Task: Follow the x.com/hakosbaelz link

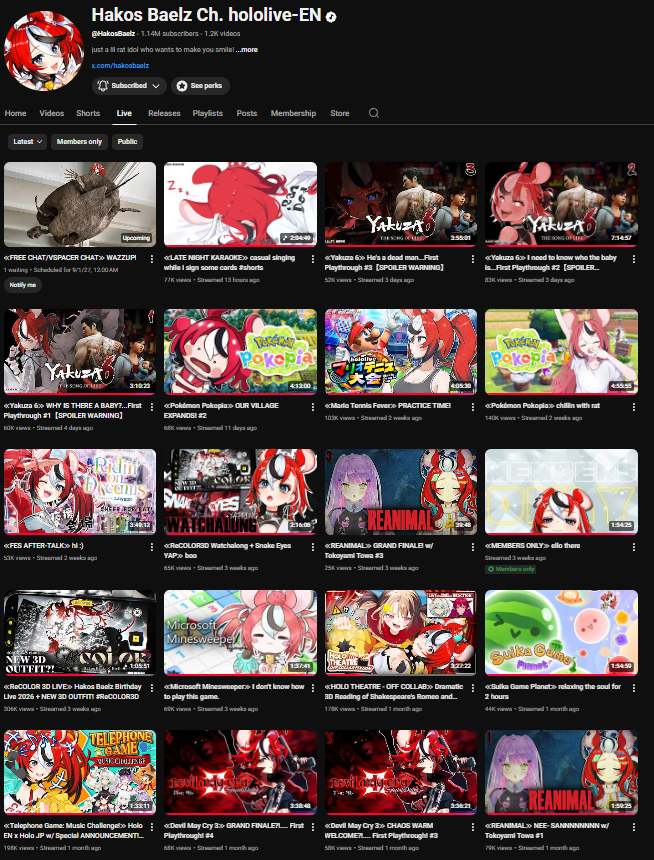Action: click(120, 65)
